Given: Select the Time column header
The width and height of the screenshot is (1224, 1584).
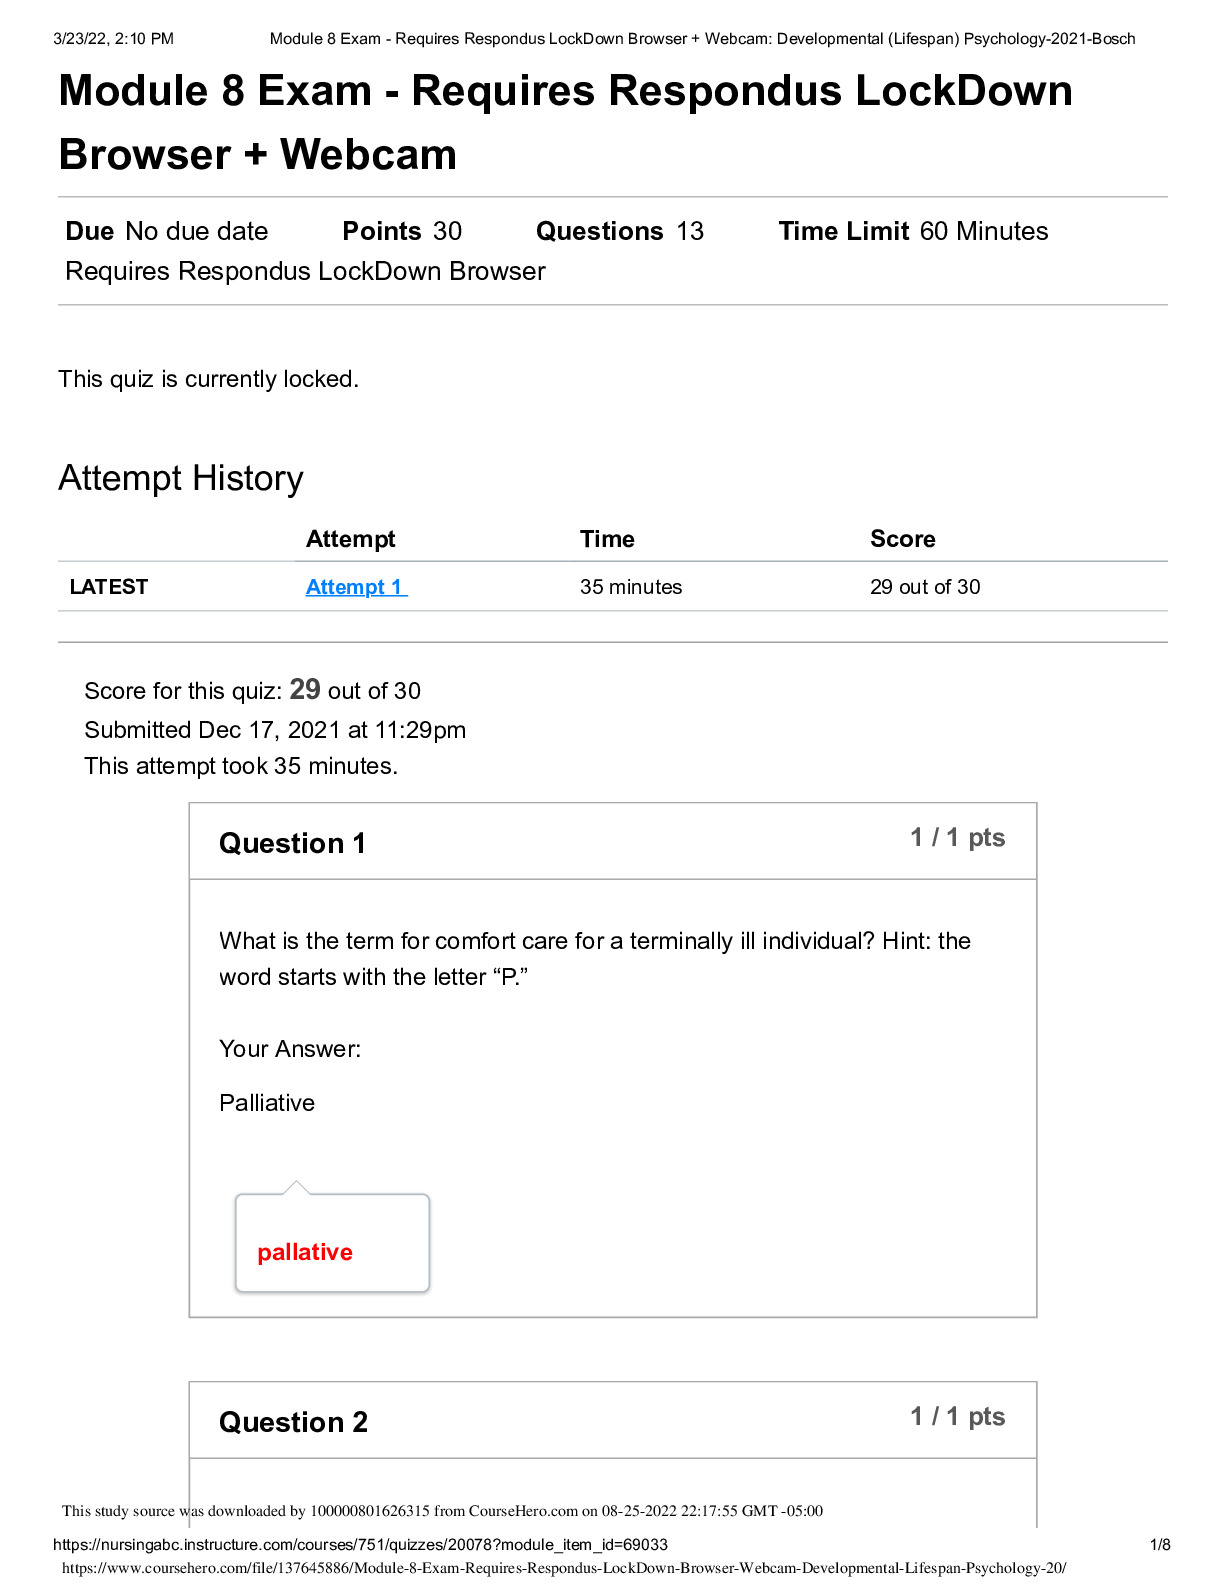Looking at the screenshot, I should pos(607,539).
